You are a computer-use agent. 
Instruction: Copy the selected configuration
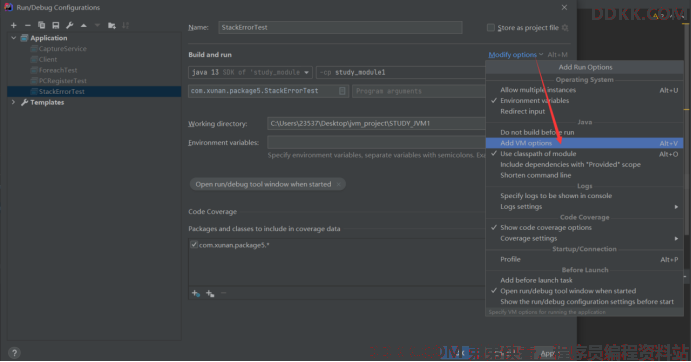tap(41, 26)
